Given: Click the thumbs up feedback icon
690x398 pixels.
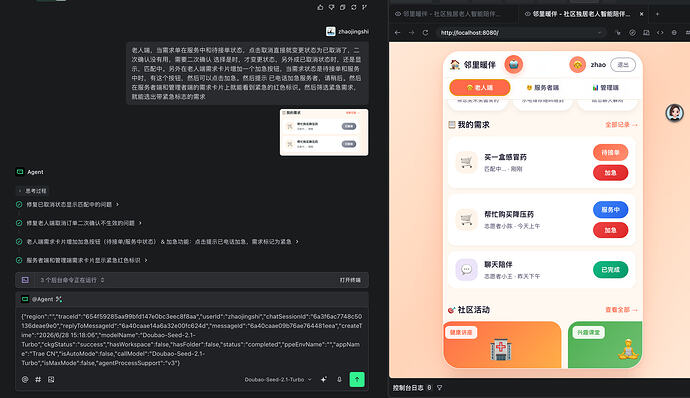Looking at the screenshot, I should pyautogui.click(x=320, y=7).
